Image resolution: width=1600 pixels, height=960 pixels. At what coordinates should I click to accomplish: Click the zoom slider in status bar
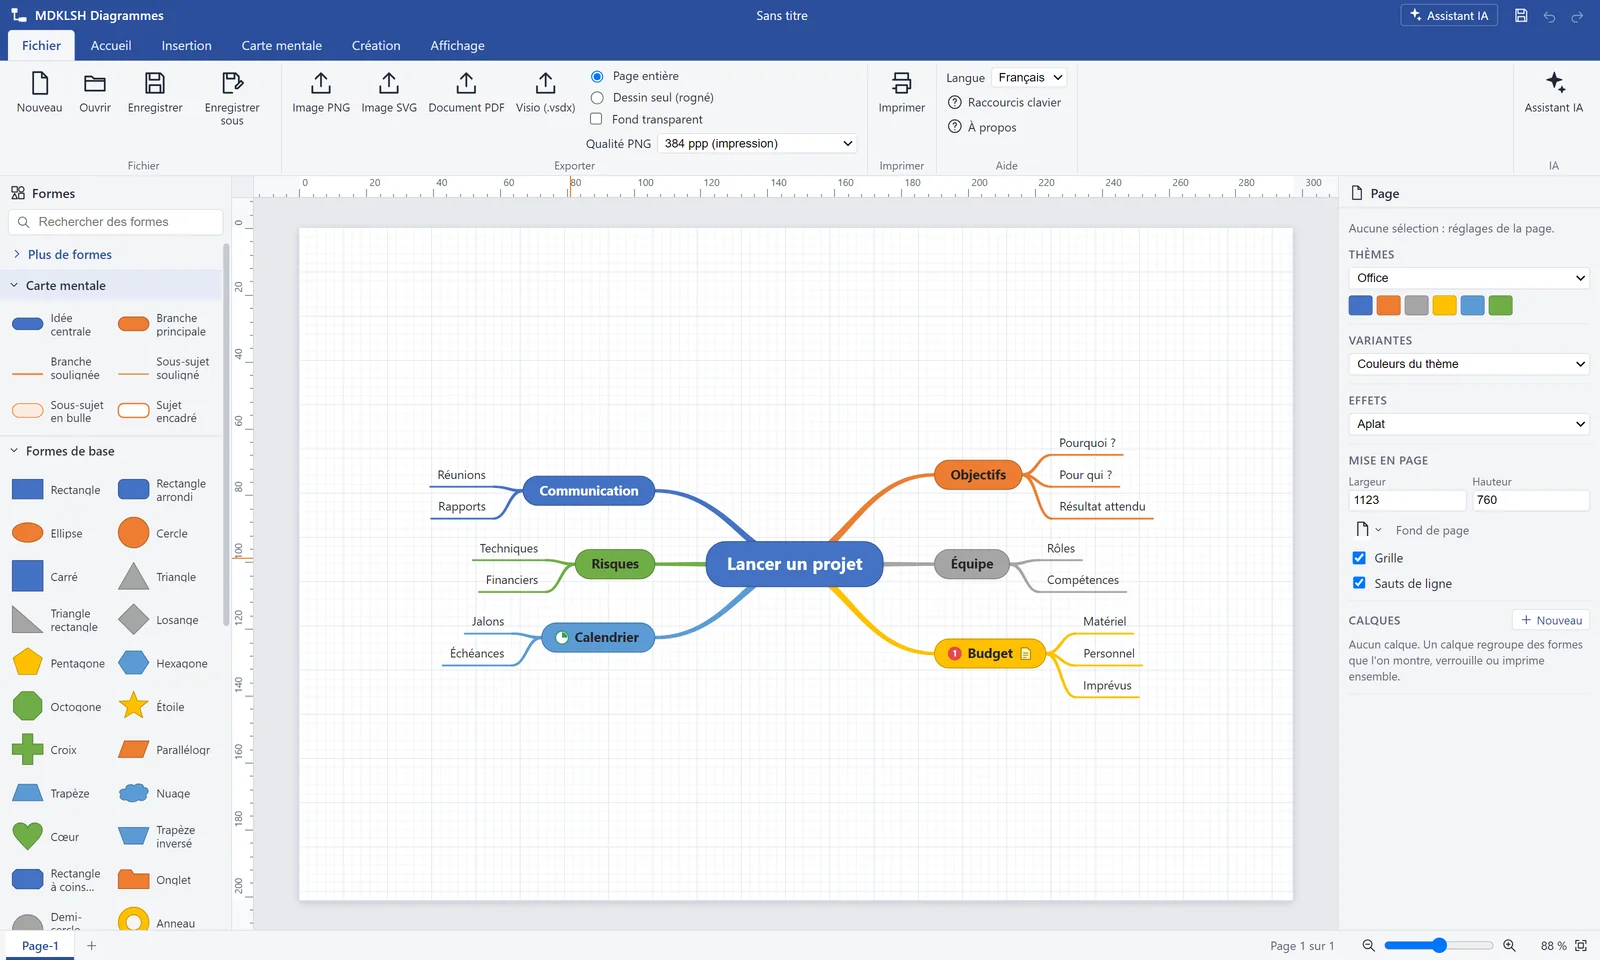click(1438, 945)
